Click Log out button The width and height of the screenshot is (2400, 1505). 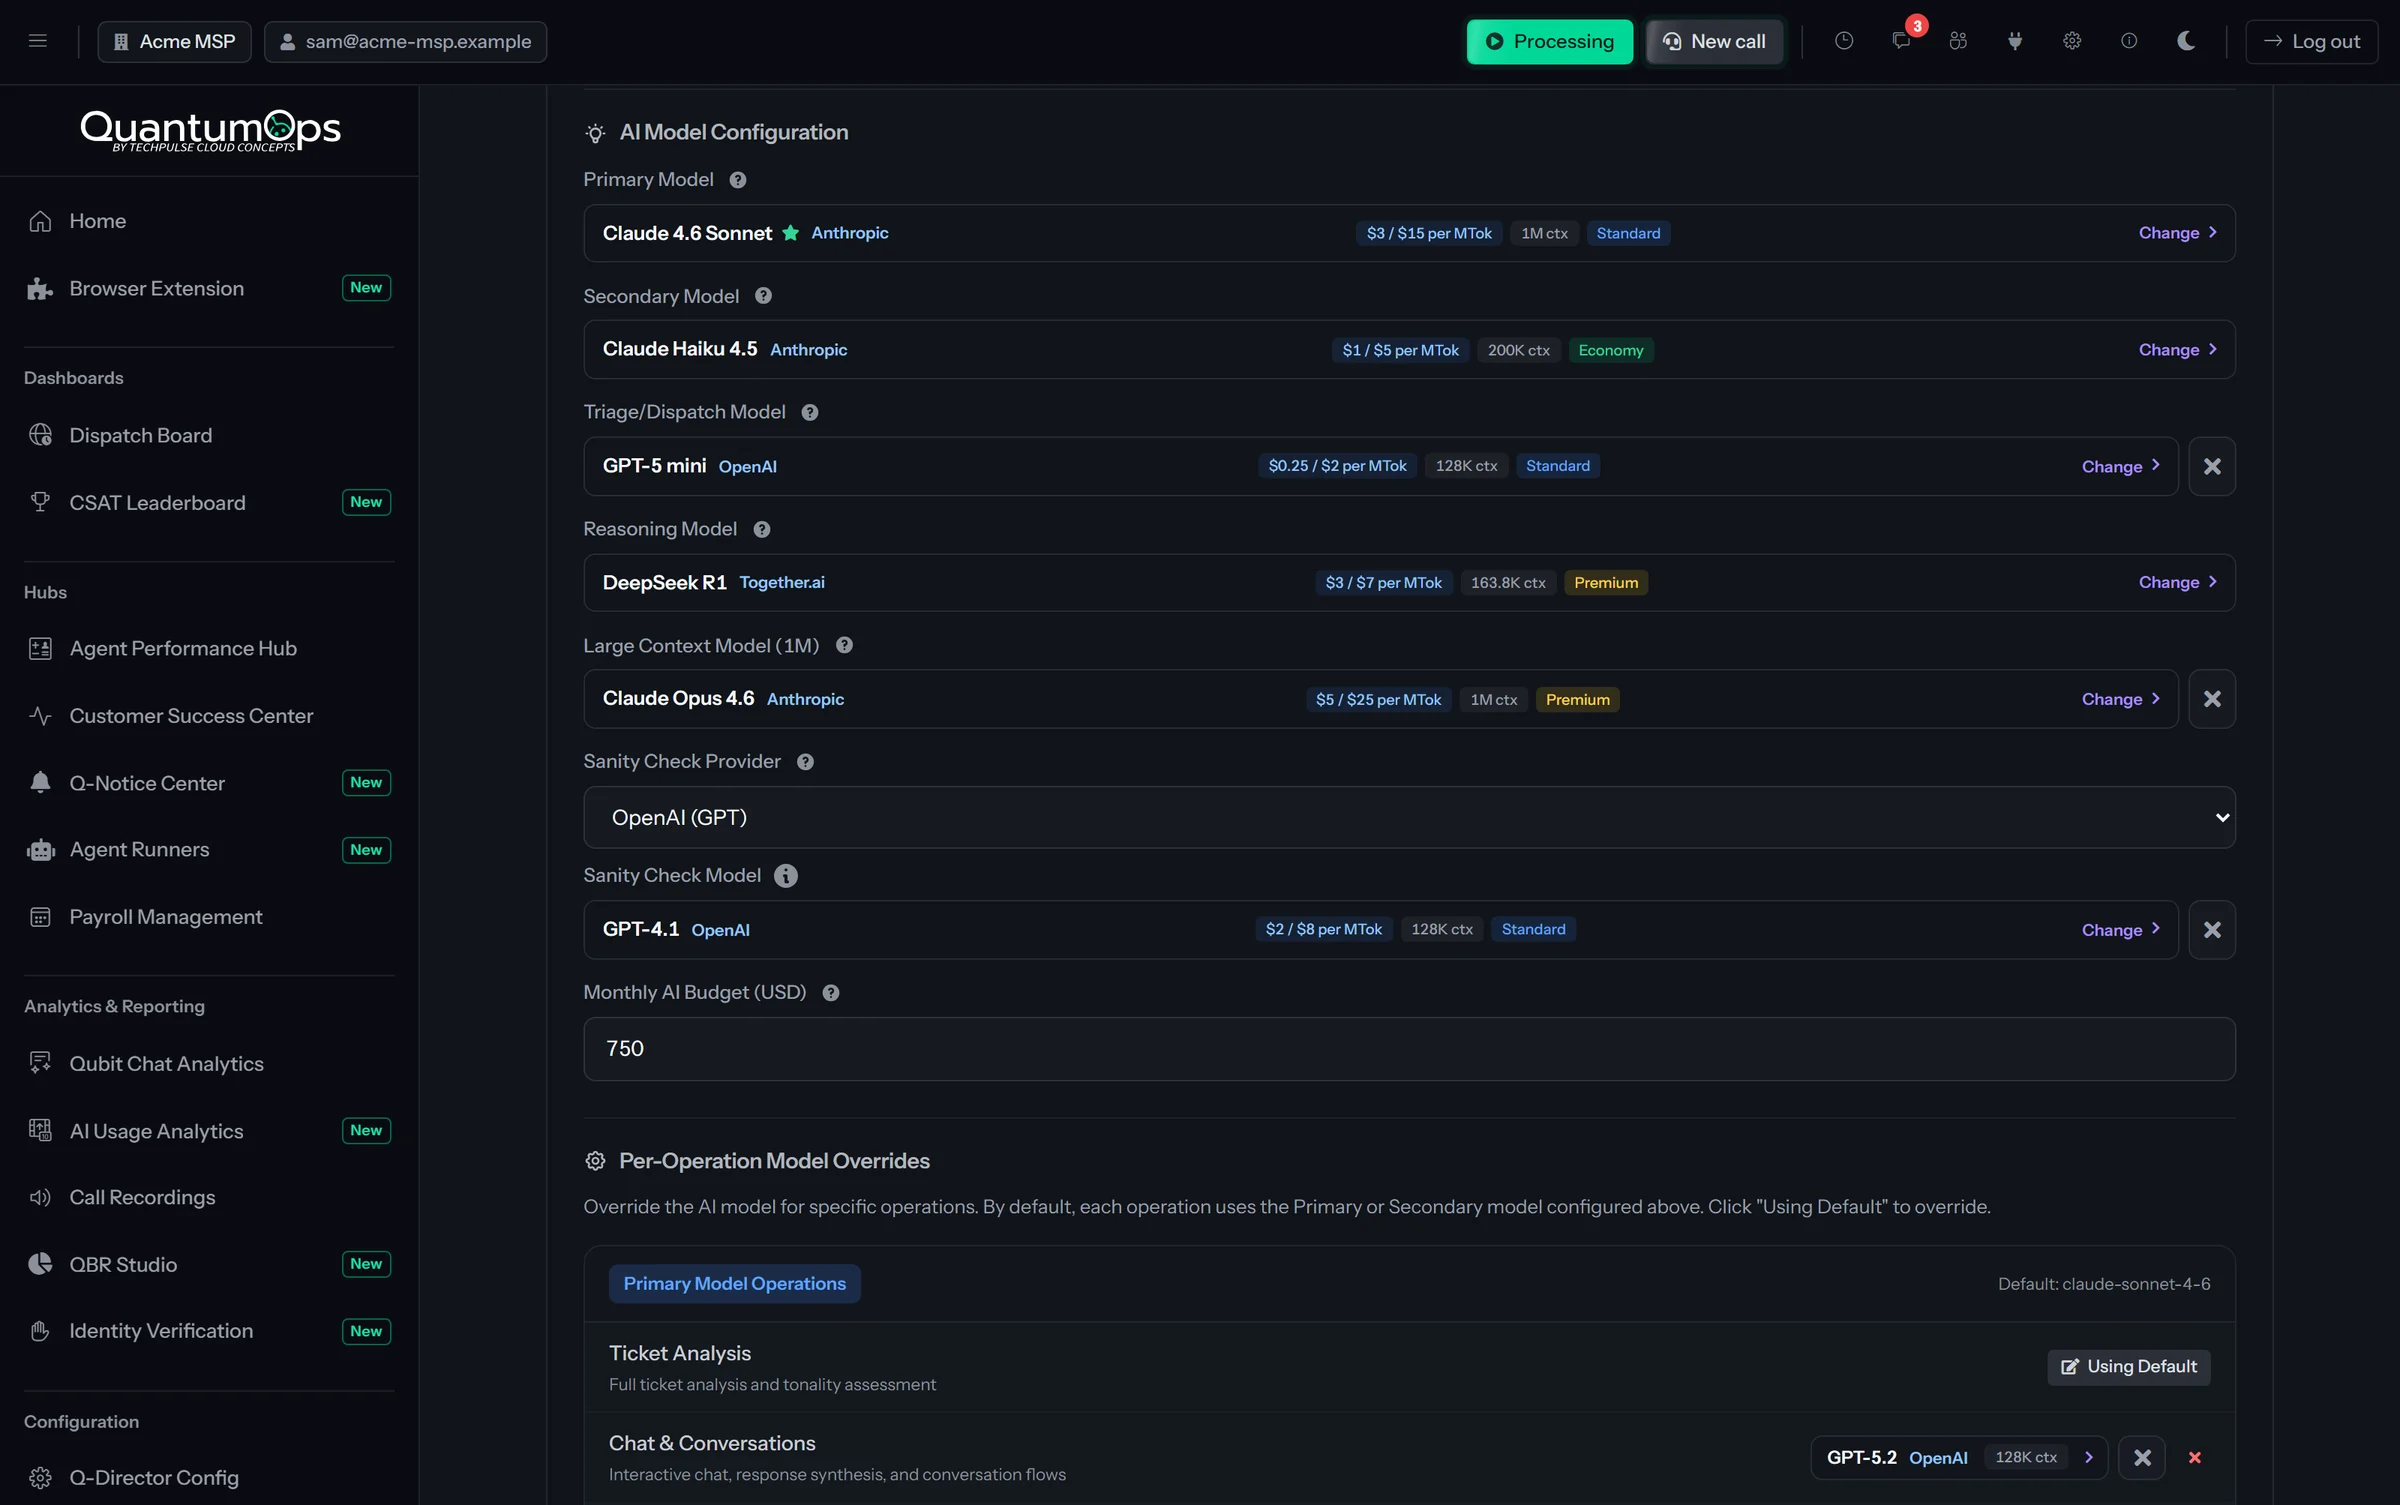pos(2311,41)
